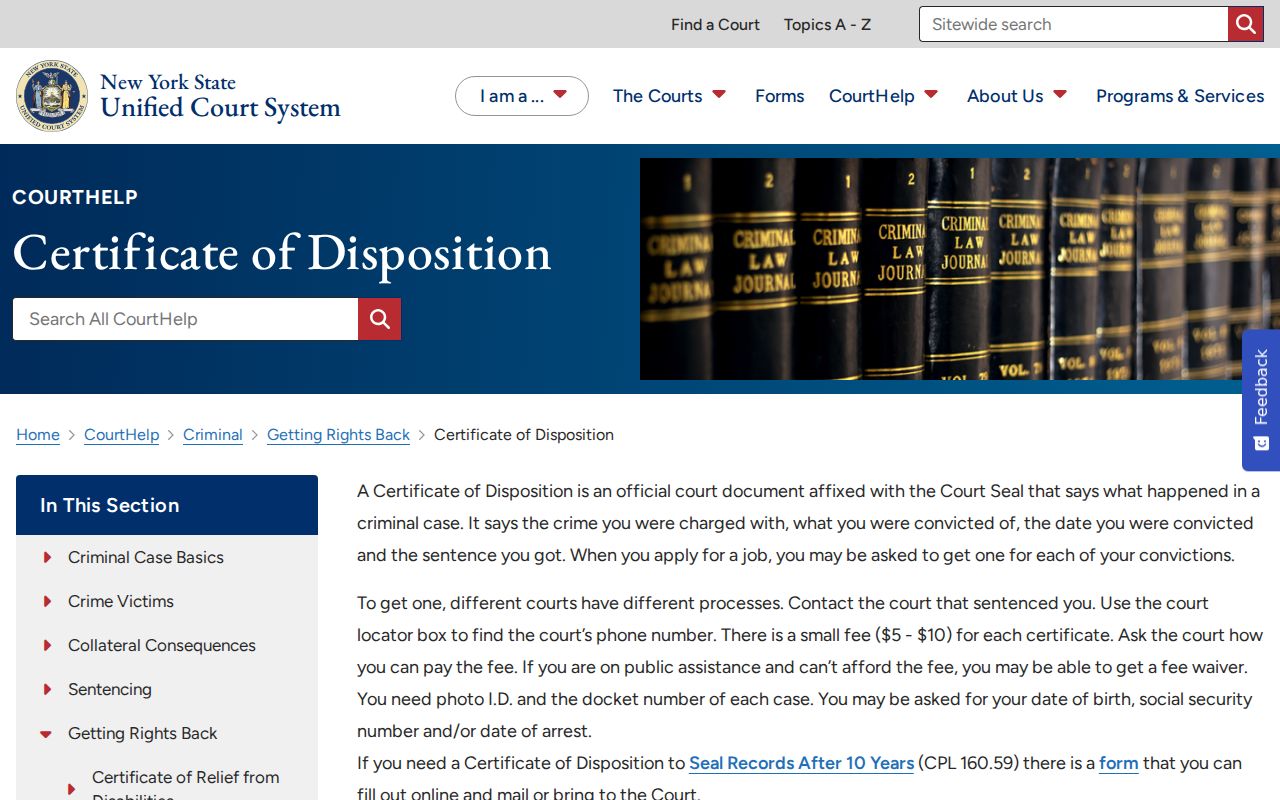This screenshot has height=800, width=1280.
Task: Go to CourtHelp breadcrumb link
Action: point(122,435)
